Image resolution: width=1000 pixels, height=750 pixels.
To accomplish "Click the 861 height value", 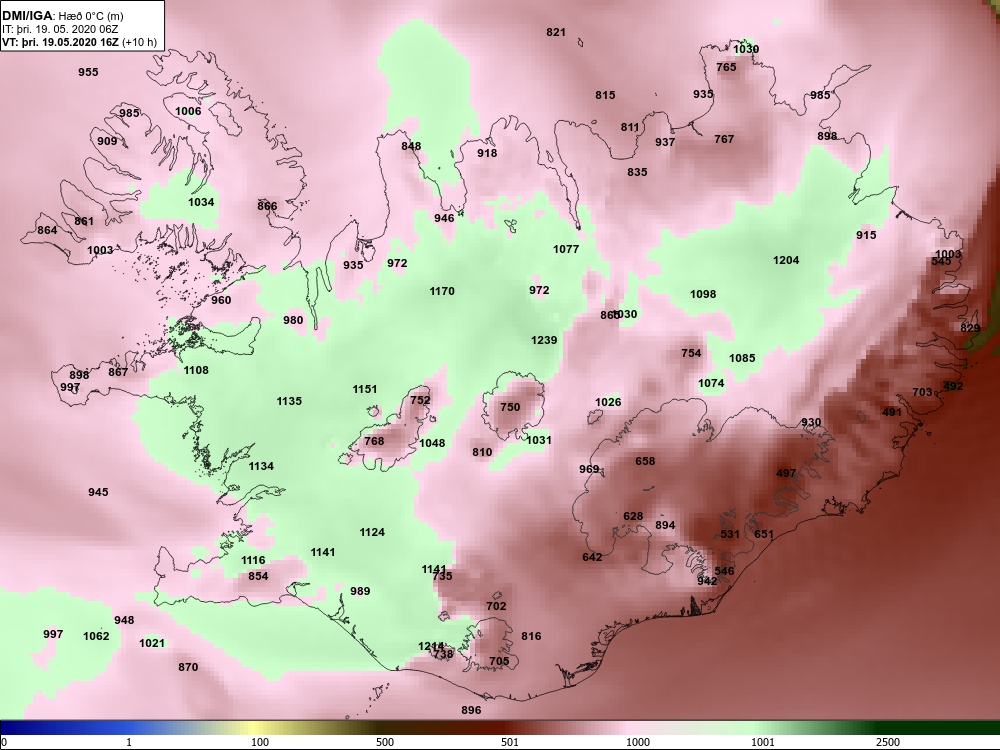I will tap(84, 221).
